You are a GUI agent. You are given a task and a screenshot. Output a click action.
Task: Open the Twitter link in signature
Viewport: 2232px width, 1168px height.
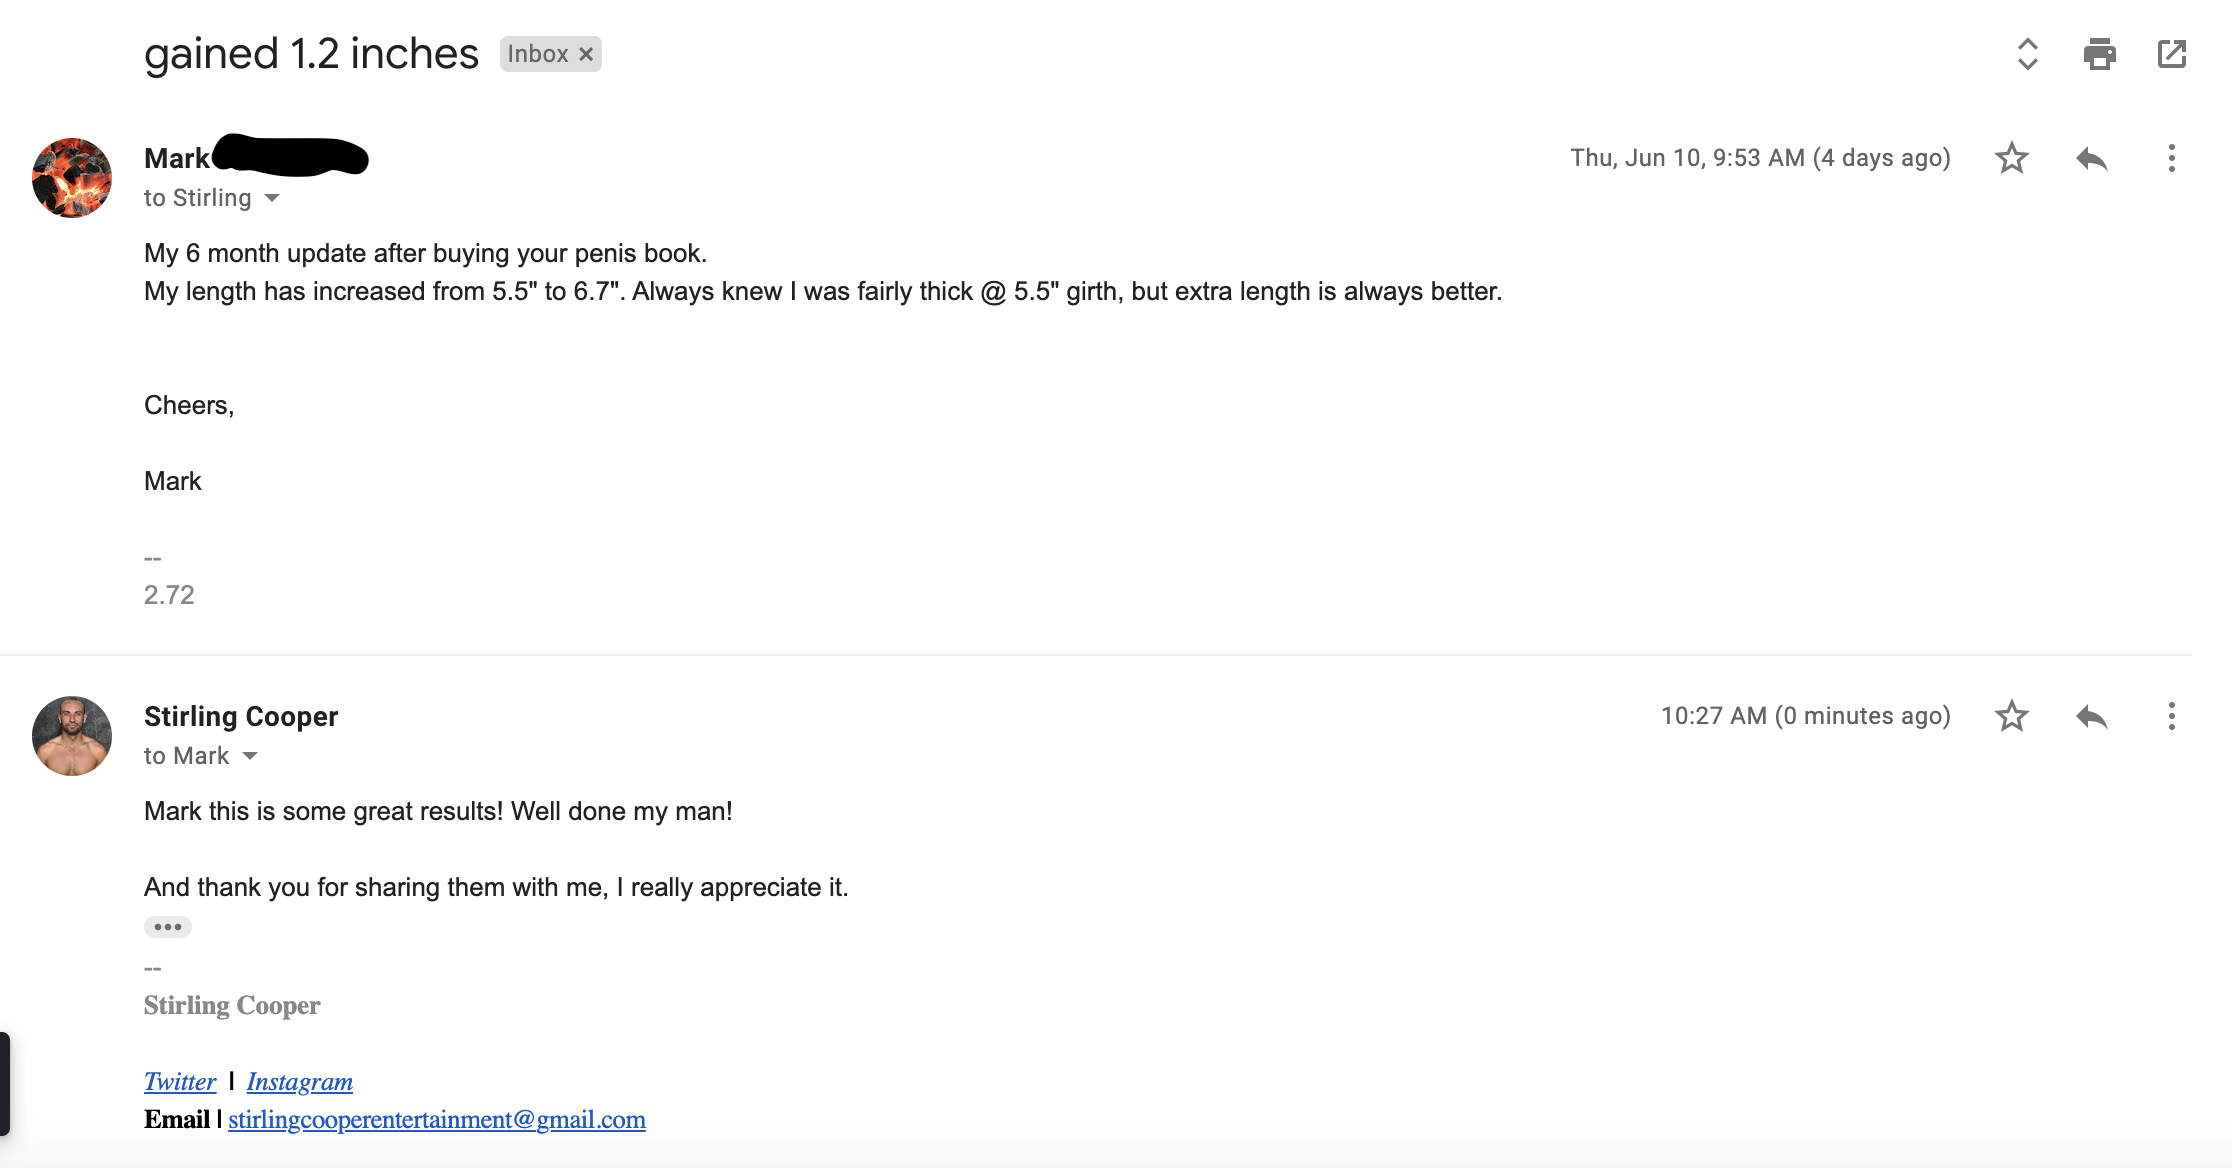click(180, 1081)
